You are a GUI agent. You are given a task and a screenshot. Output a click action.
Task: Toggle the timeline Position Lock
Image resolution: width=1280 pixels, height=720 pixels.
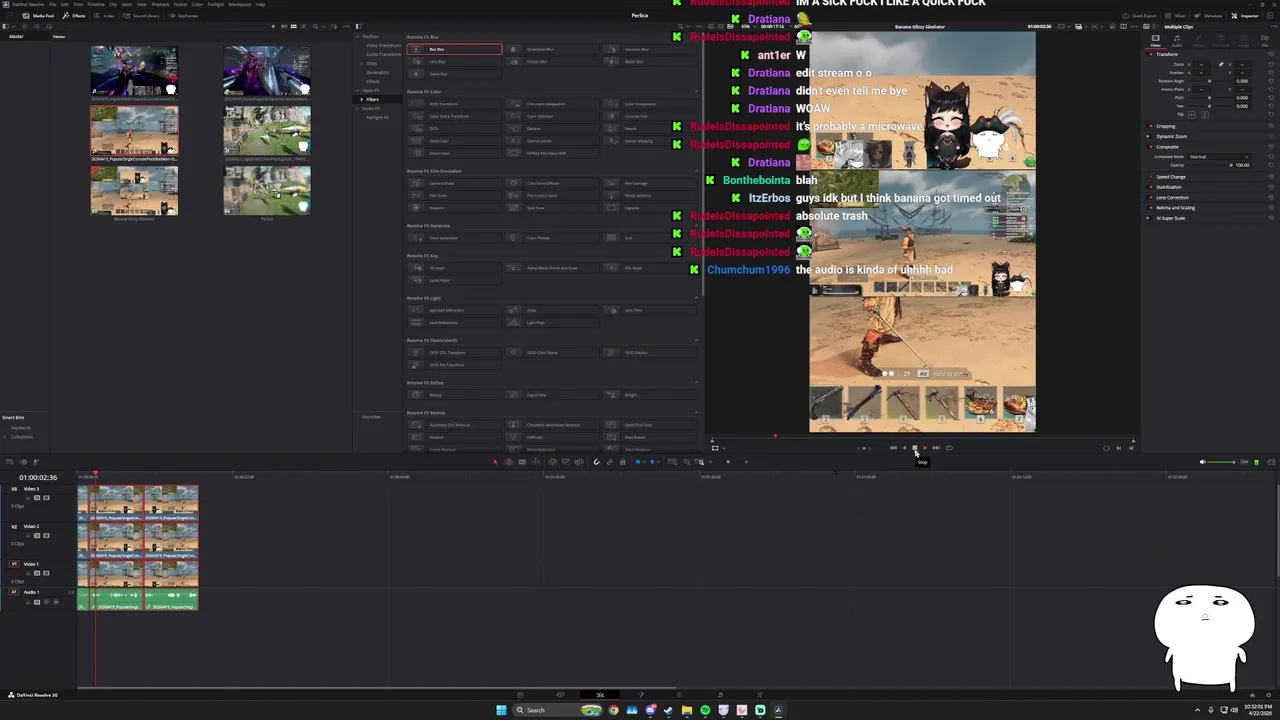point(622,462)
